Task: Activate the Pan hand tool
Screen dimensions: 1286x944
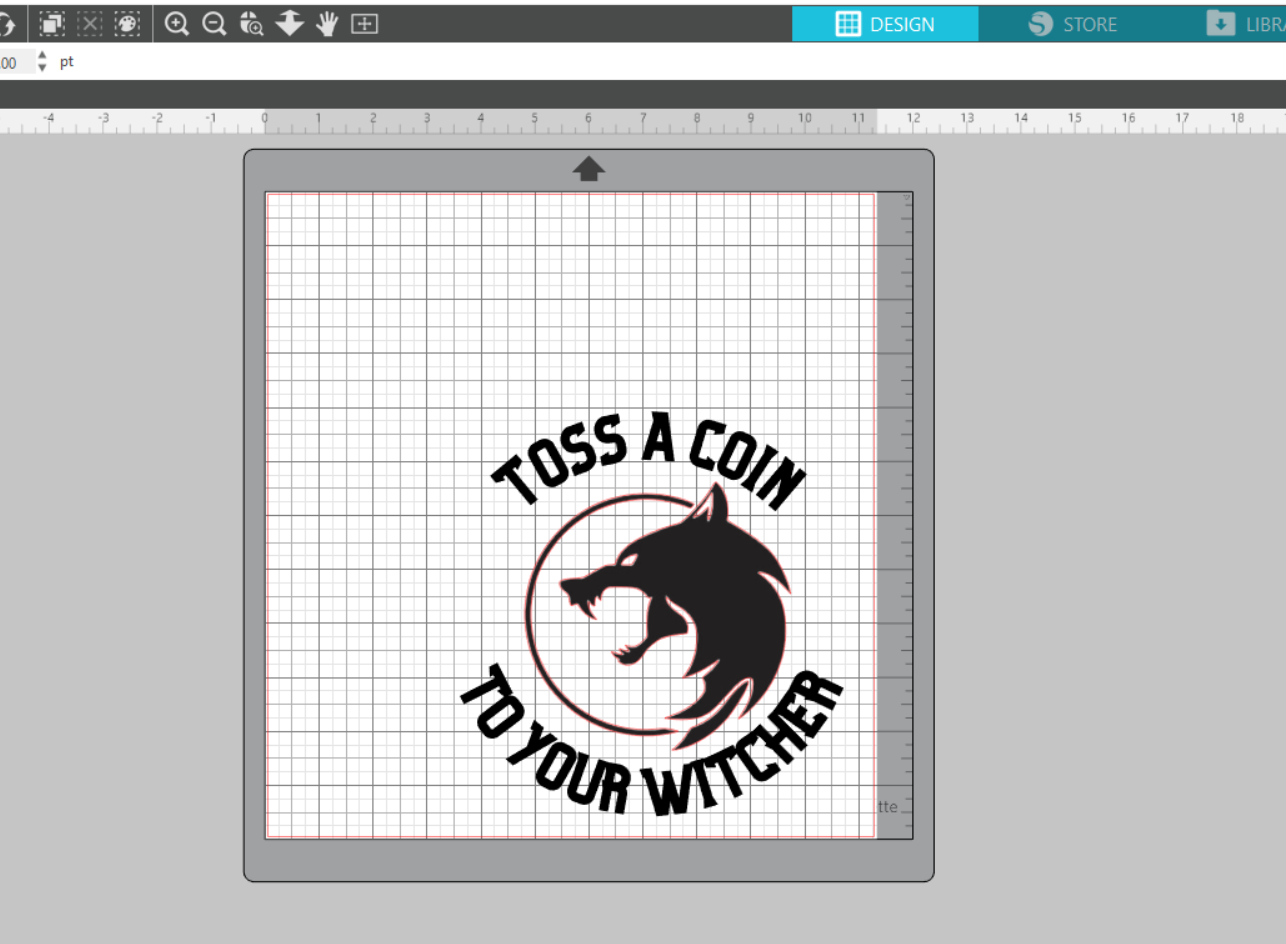Action: pyautogui.click(x=327, y=24)
